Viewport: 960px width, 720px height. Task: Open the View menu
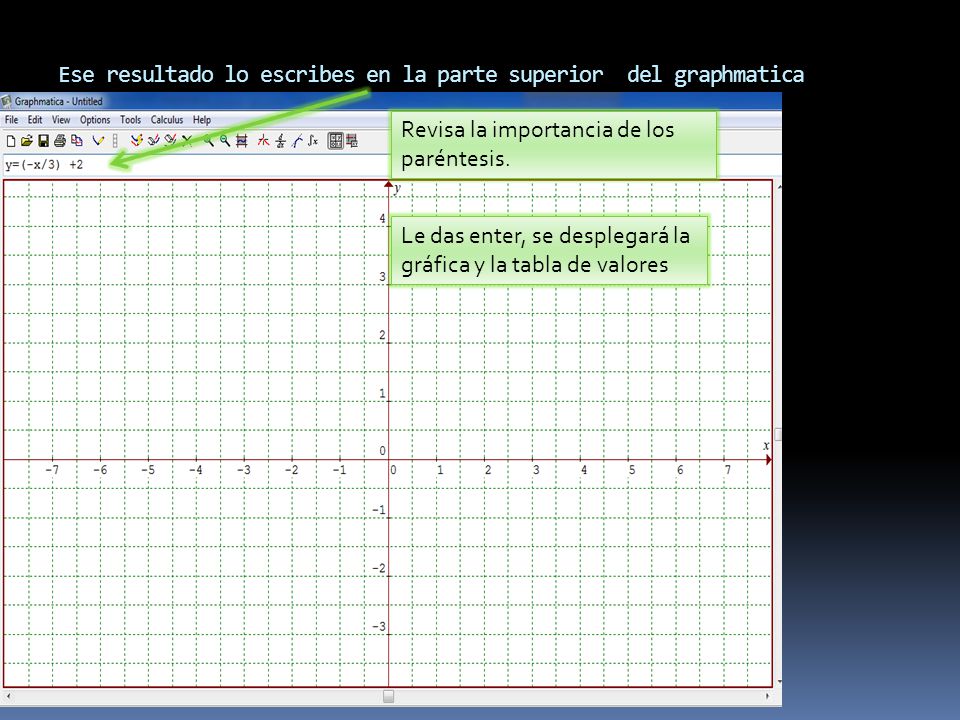[61, 120]
